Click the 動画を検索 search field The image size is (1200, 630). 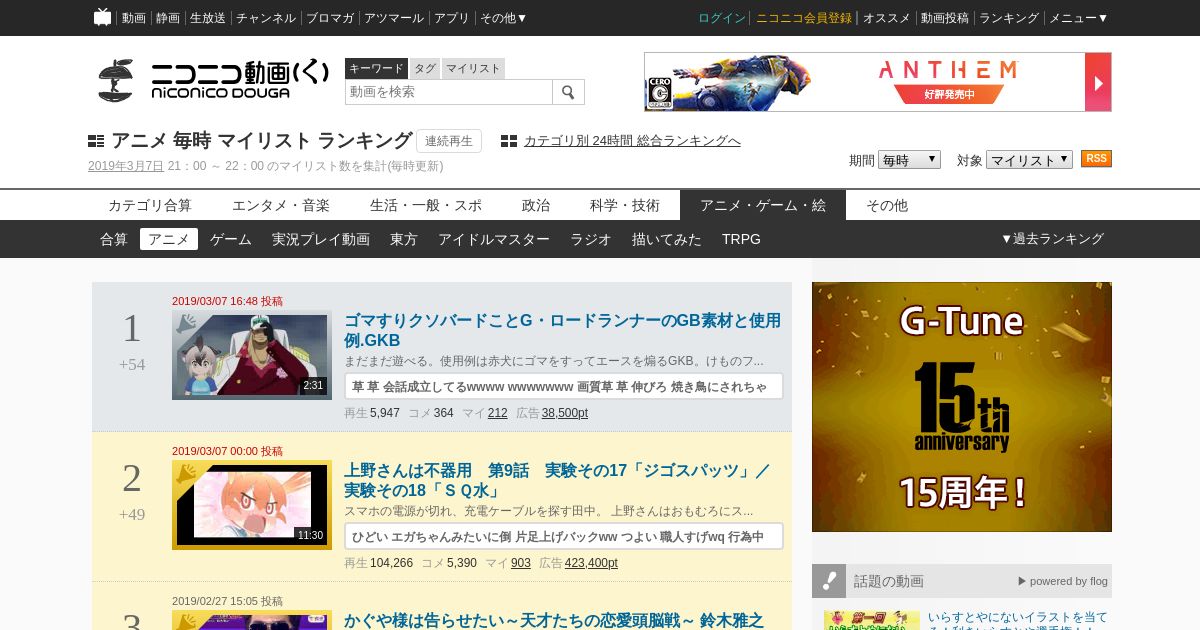coord(449,92)
